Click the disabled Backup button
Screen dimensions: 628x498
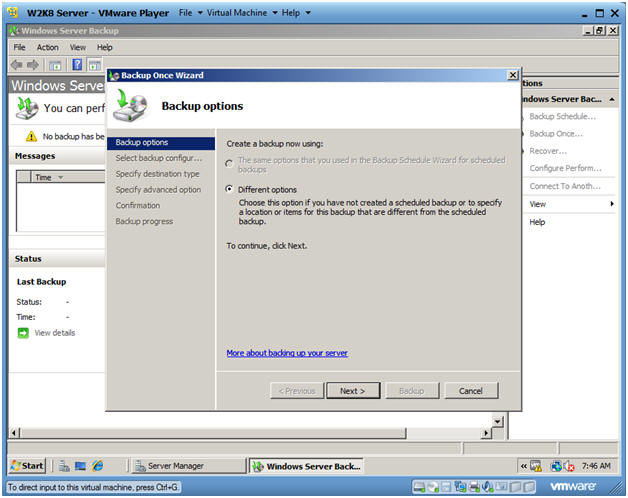pos(412,391)
